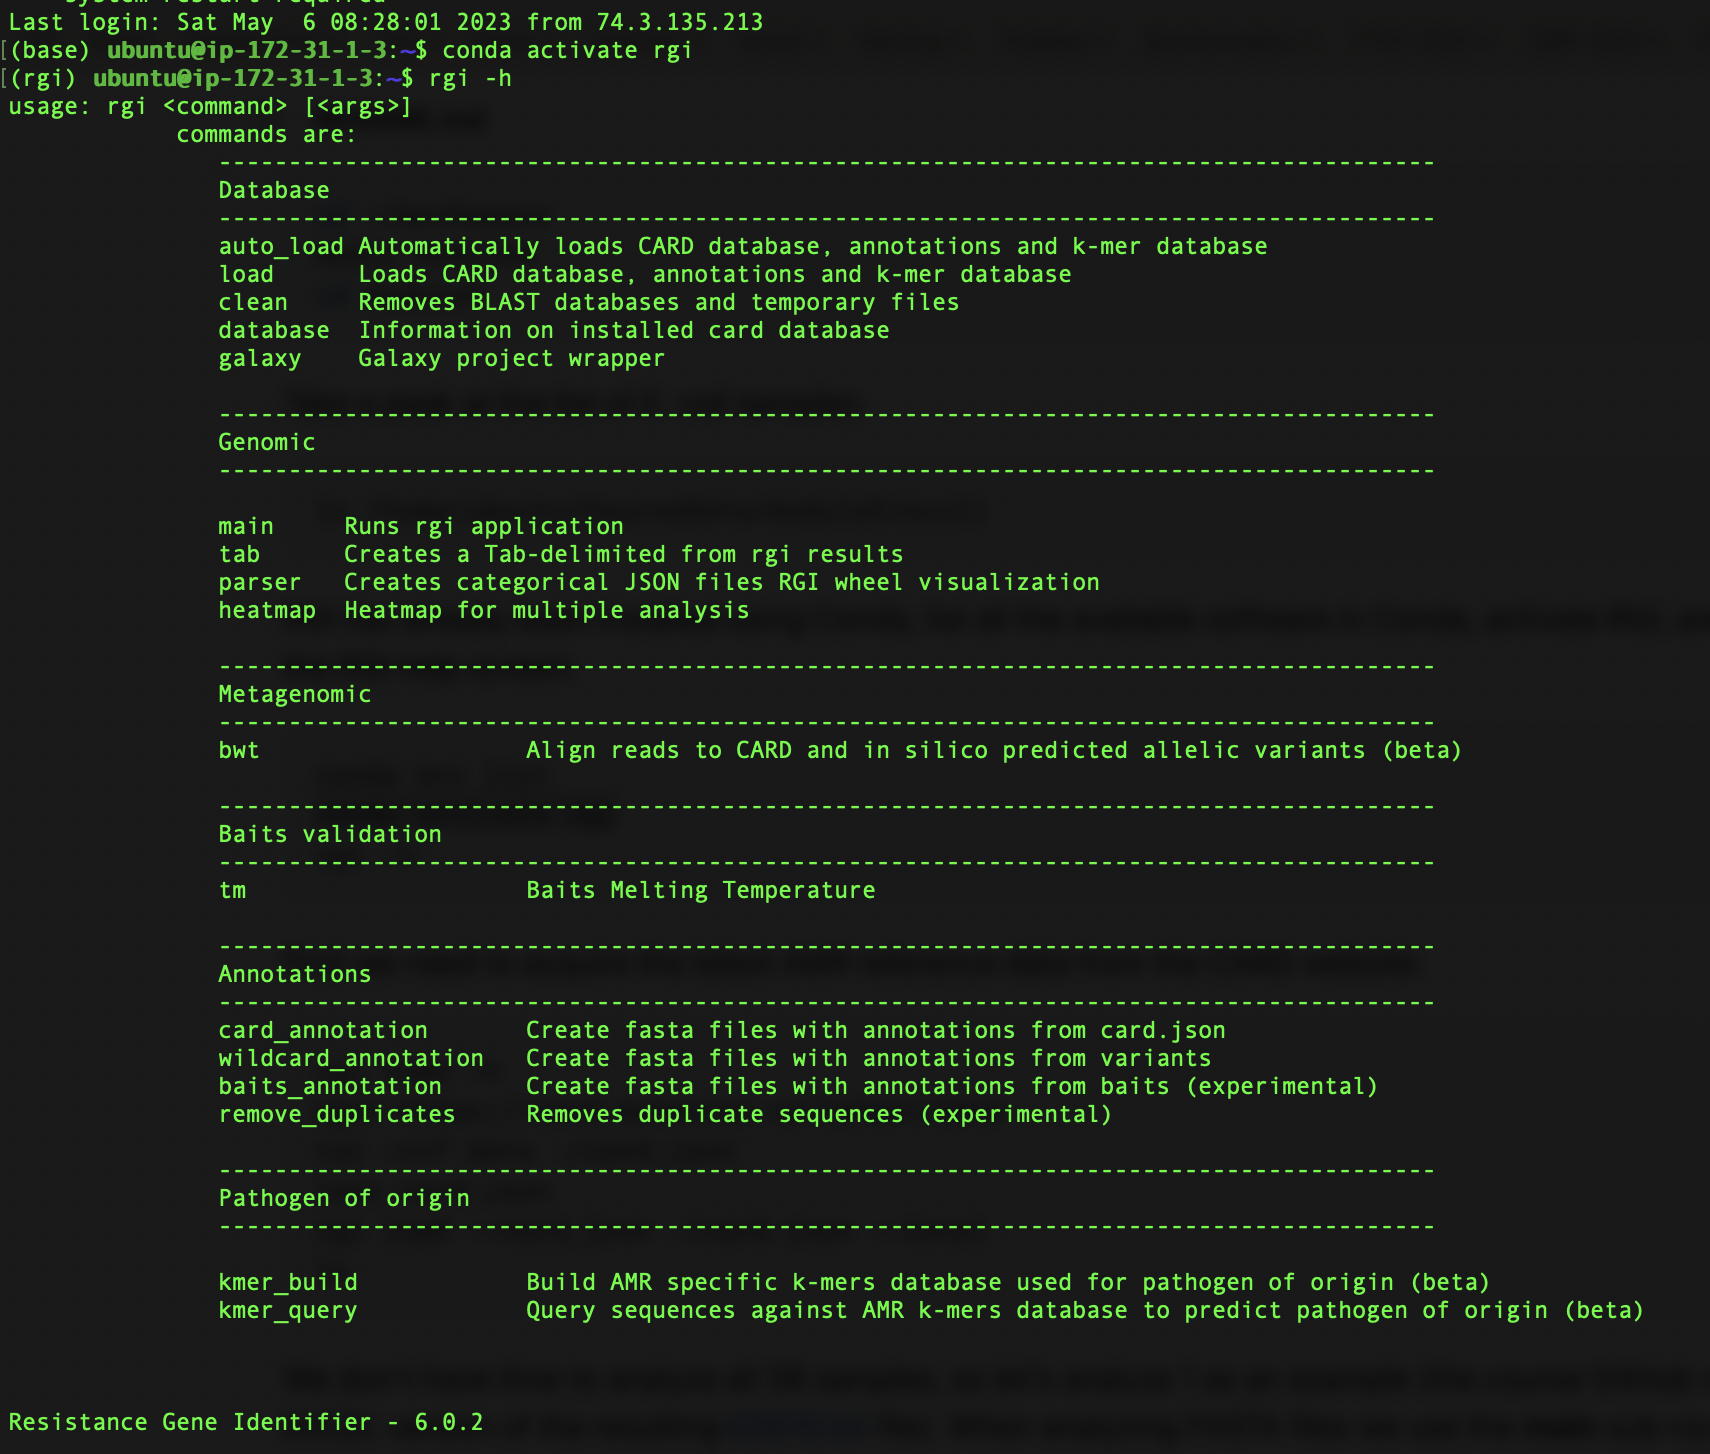Click the '(base) ubuntu@ip-172-31-1-3' prompt
Image resolution: width=1710 pixels, height=1454 pixels.
point(218,50)
